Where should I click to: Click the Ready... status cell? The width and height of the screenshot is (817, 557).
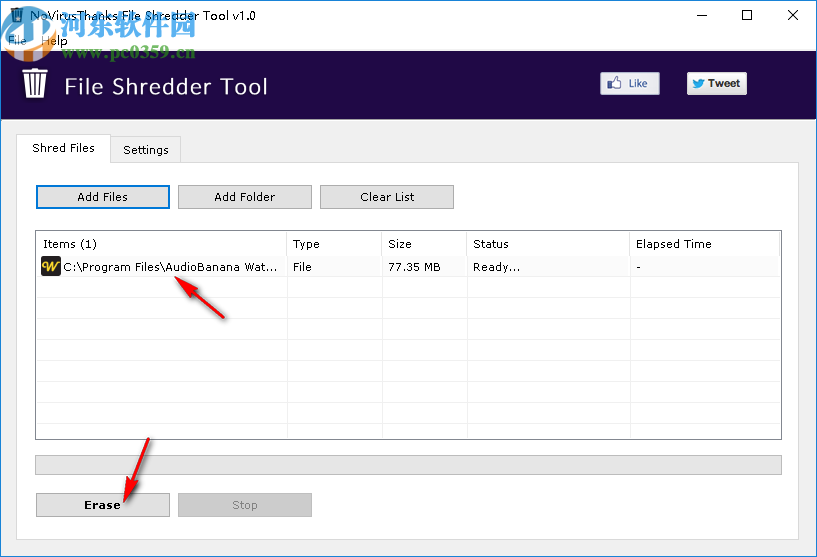point(497,267)
